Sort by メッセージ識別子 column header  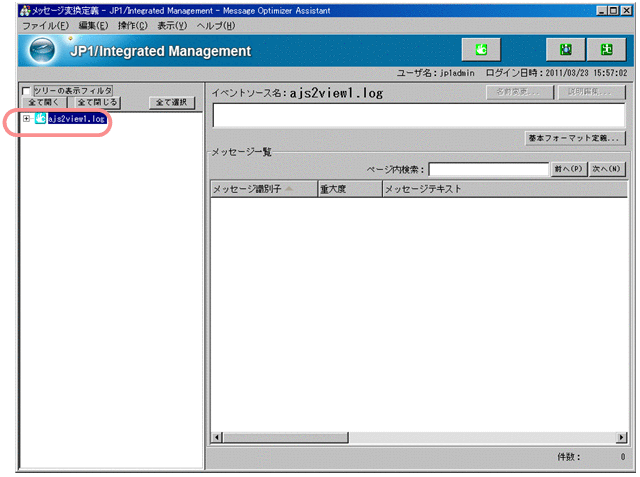[x=264, y=189]
